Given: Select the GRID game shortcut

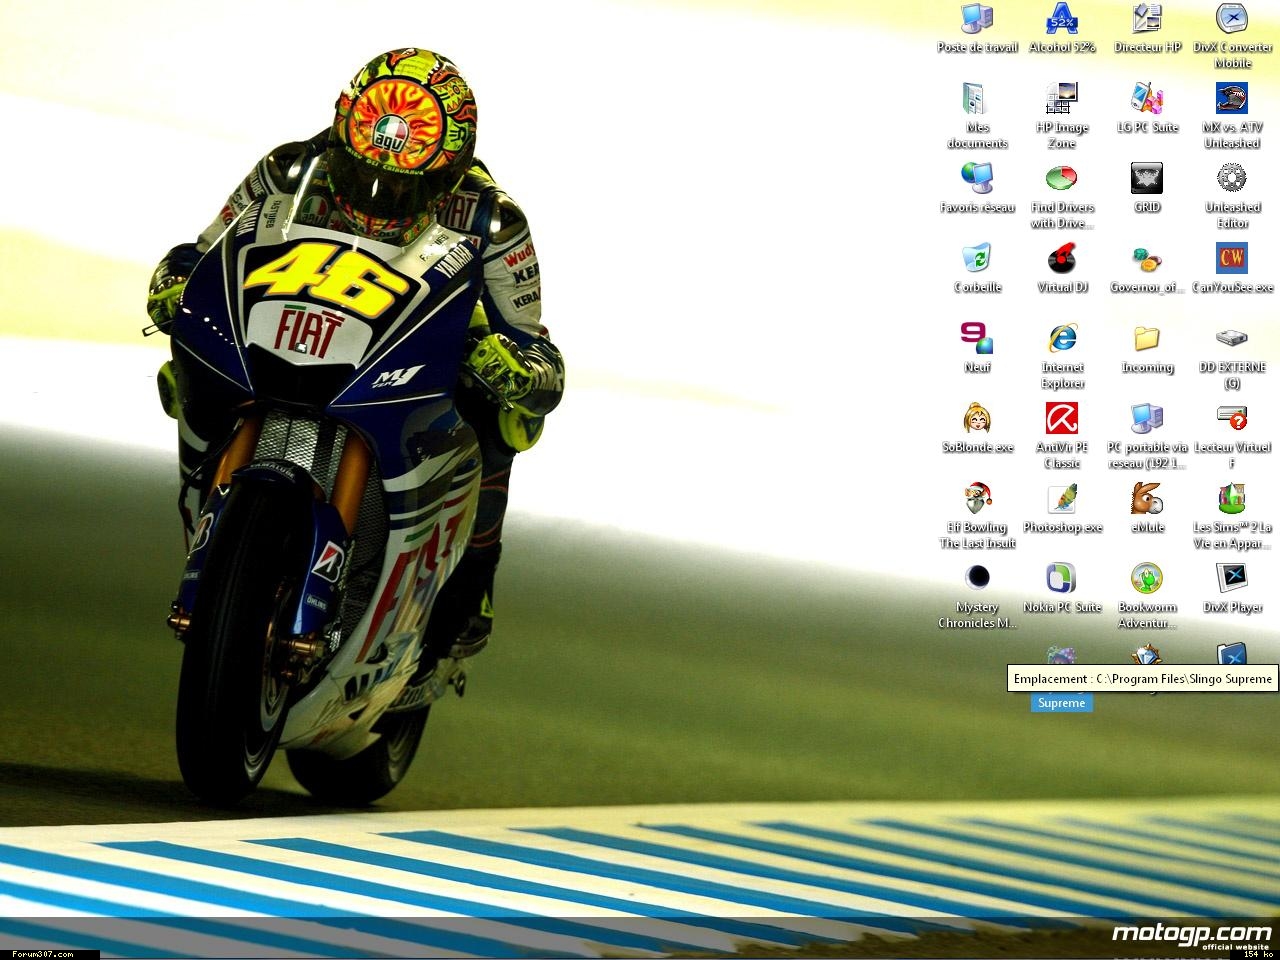Looking at the screenshot, I should click(1147, 179).
